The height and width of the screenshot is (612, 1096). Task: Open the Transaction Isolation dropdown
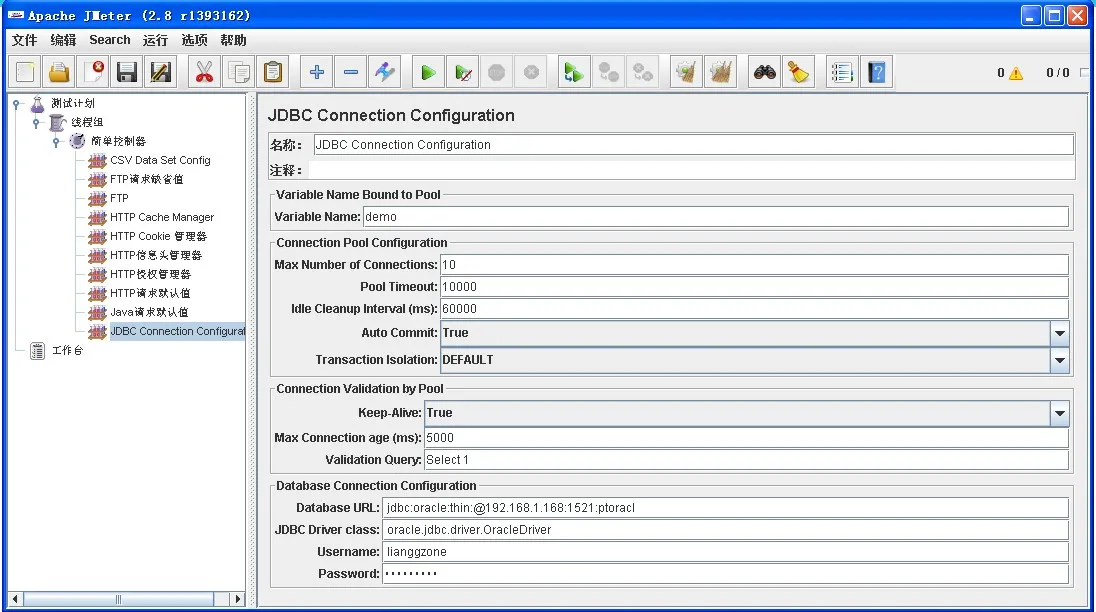click(x=1059, y=360)
